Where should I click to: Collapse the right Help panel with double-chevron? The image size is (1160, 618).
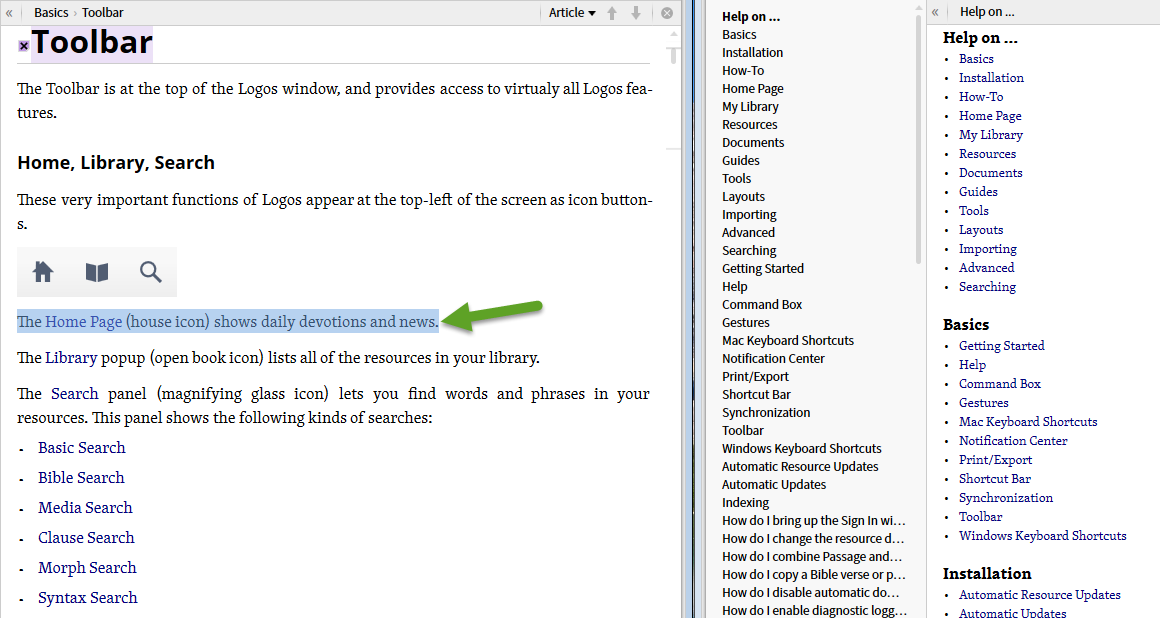(x=936, y=12)
